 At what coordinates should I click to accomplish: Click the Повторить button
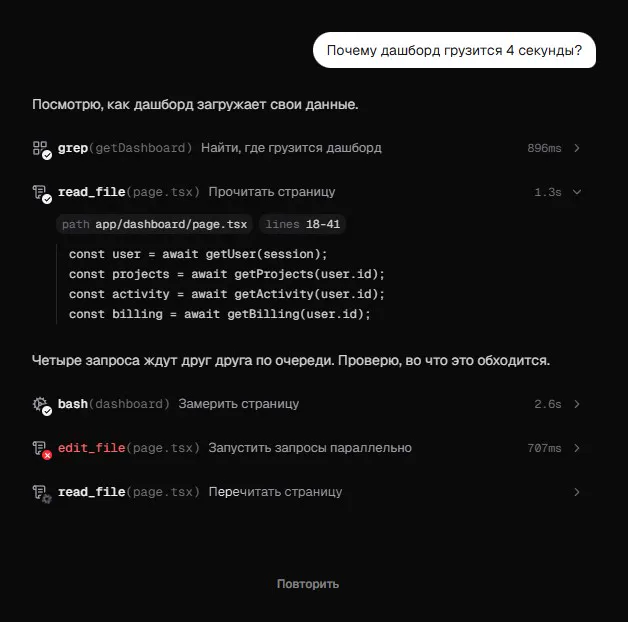pos(308,584)
